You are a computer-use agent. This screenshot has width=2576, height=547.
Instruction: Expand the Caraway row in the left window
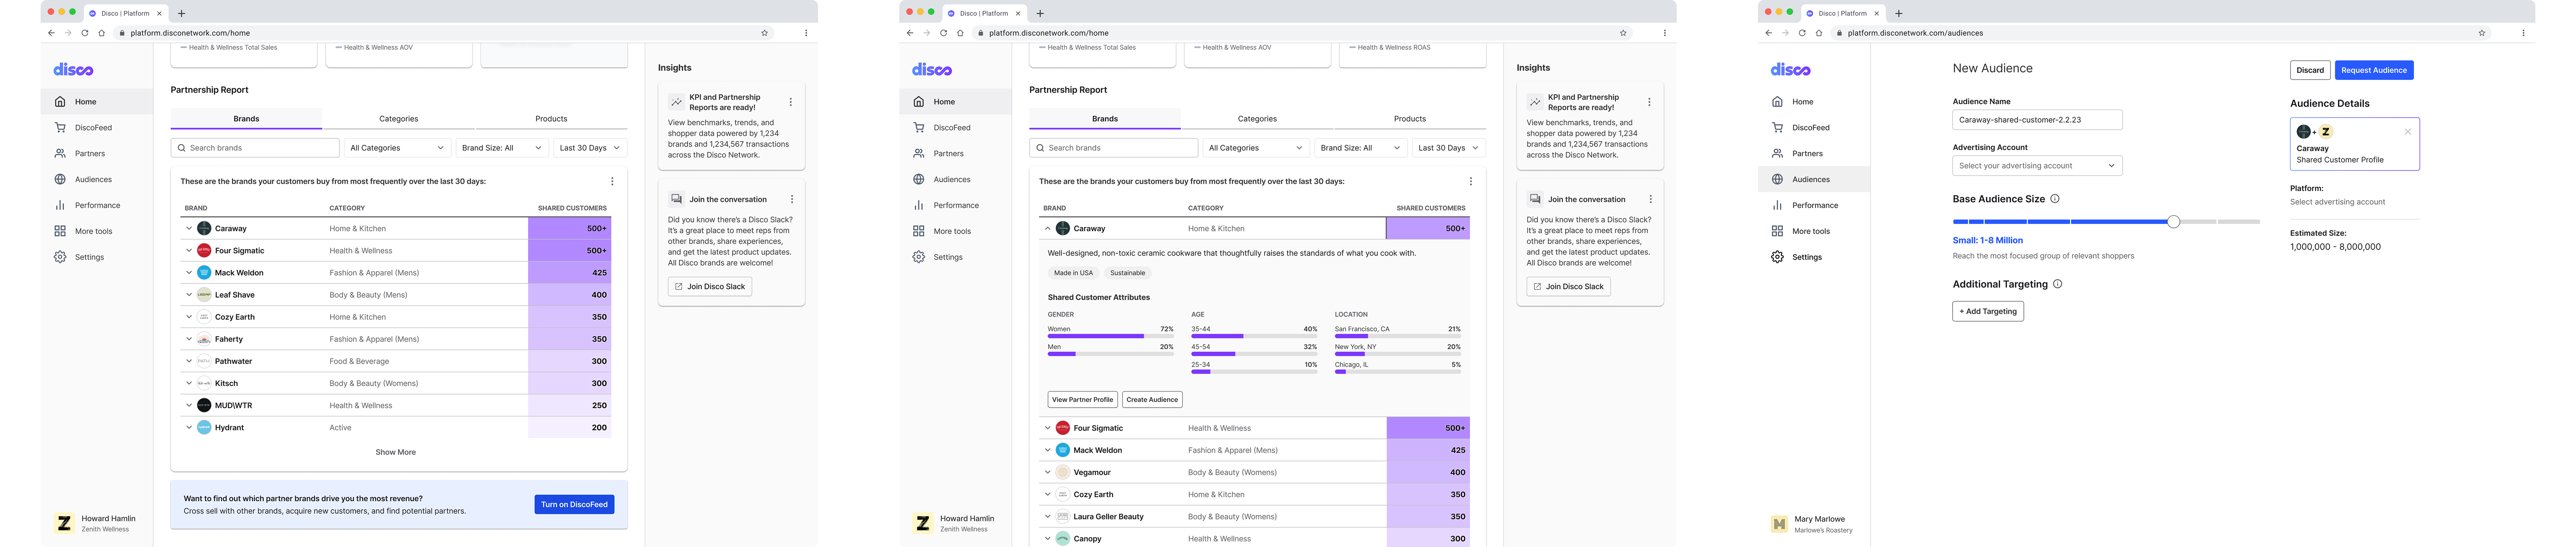click(189, 229)
